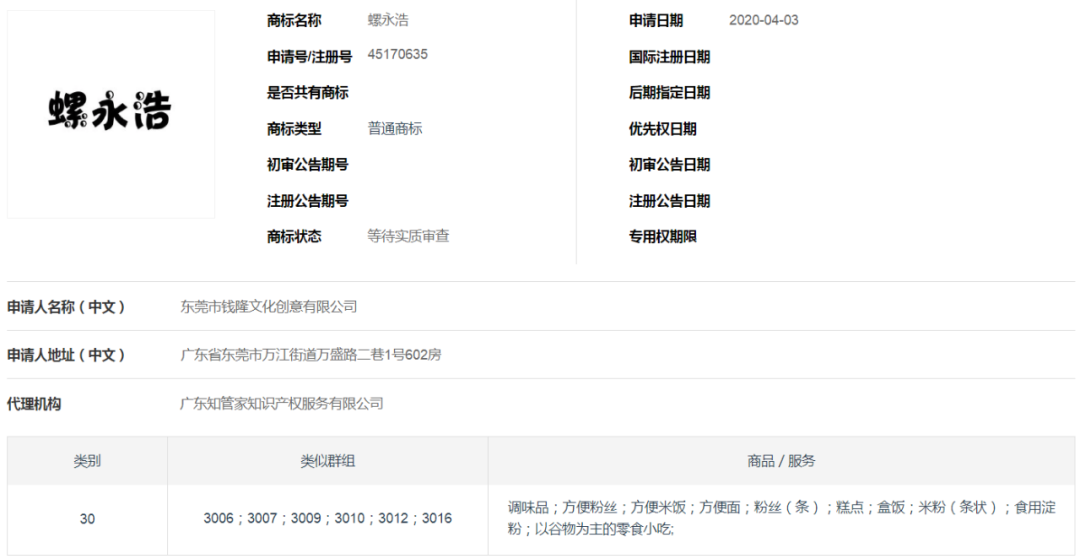Select the trademark name value 螺永浩
1080x559 pixels.
pyautogui.click(x=388, y=20)
